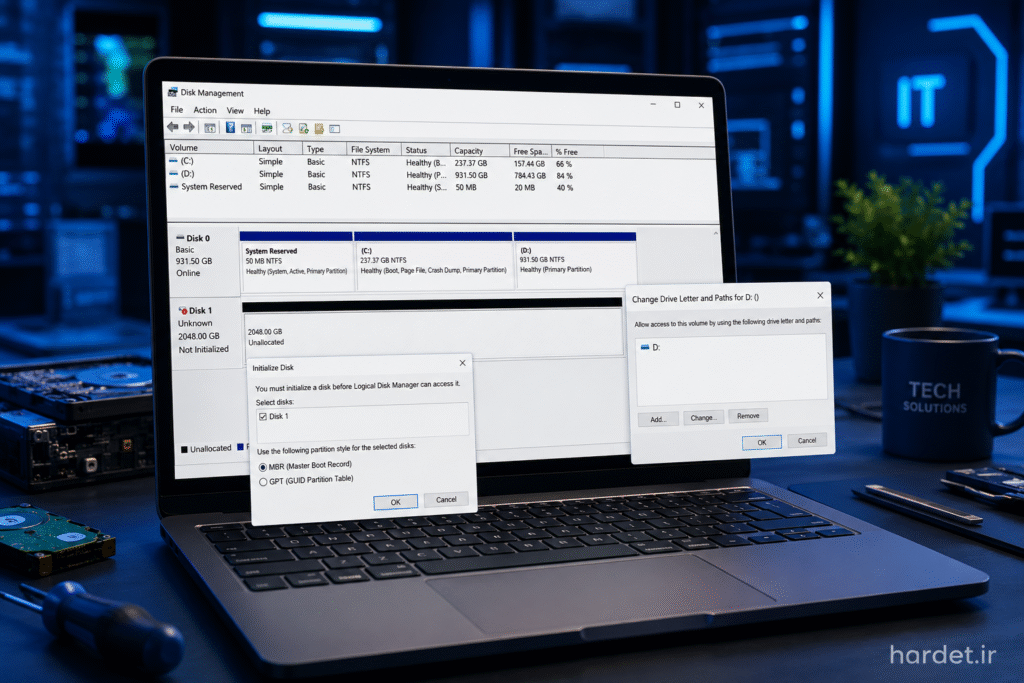Viewport: 1024px width, 683px height.
Task: Select MBR (Master Boot Record) radio option
Action: pyautogui.click(x=263, y=467)
